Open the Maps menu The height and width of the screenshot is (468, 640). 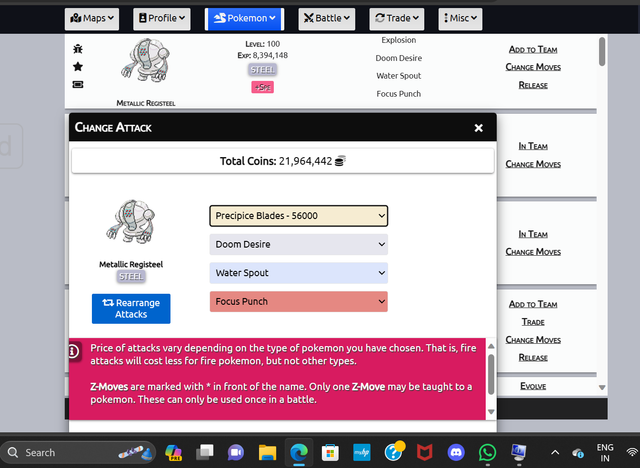(x=92, y=19)
